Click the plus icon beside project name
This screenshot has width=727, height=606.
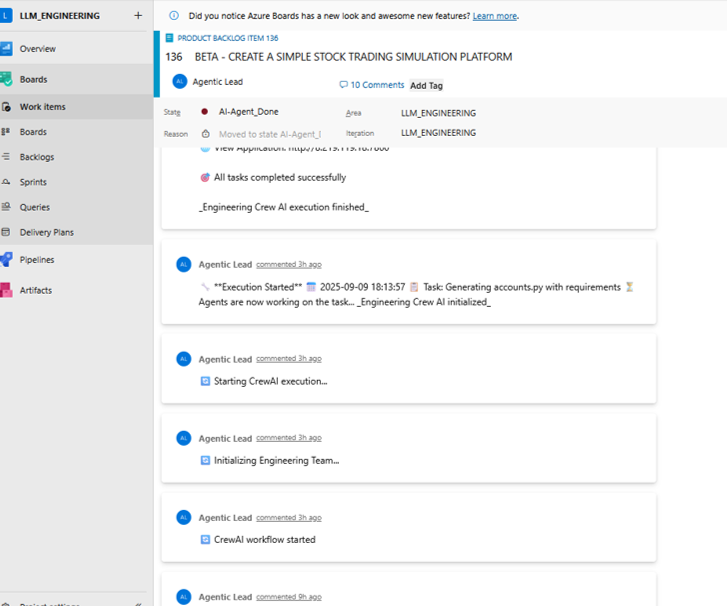(x=138, y=15)
